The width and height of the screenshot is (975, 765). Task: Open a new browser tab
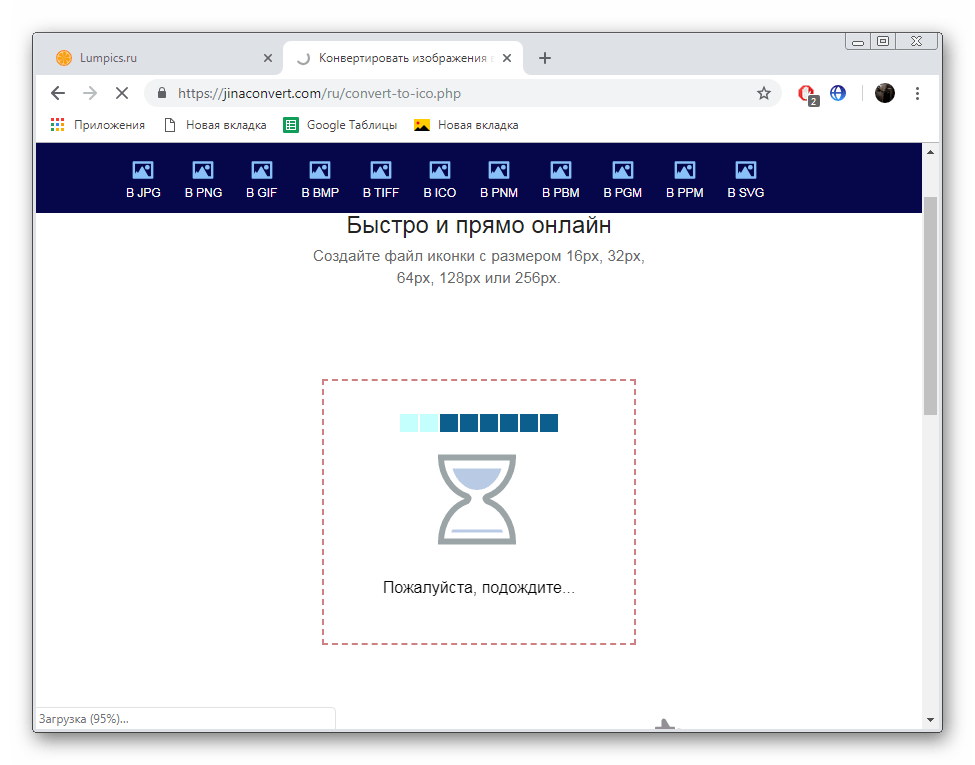coord(545,58)
